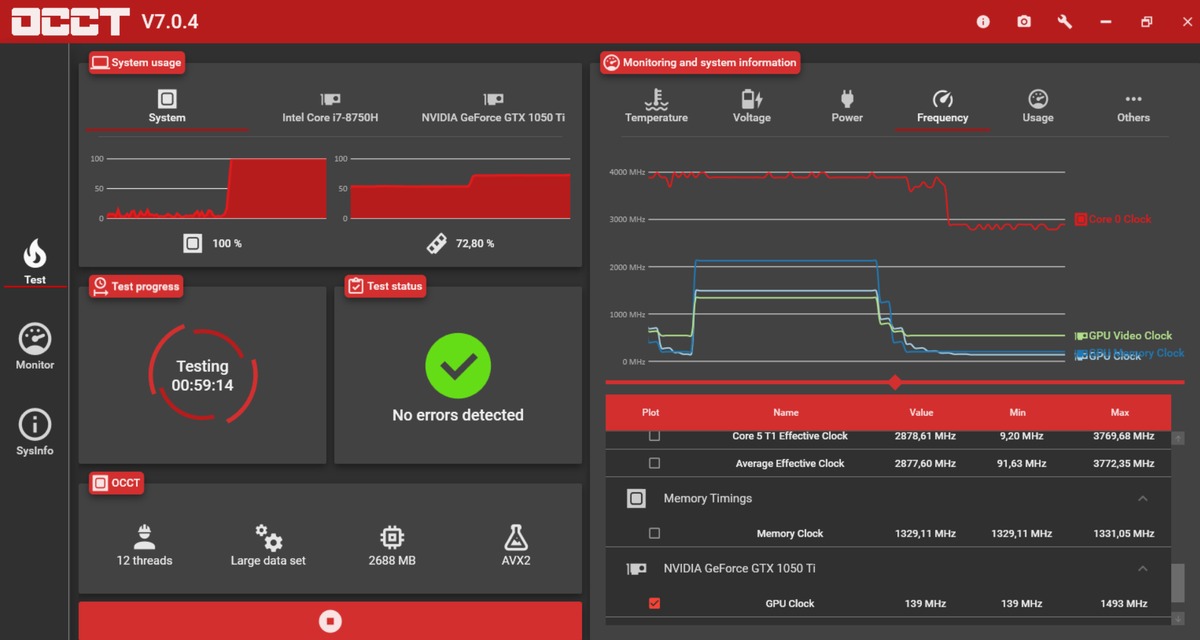1200x640 pixels.
Task: Open the Temperature monitoring tab
Action: 656,106
